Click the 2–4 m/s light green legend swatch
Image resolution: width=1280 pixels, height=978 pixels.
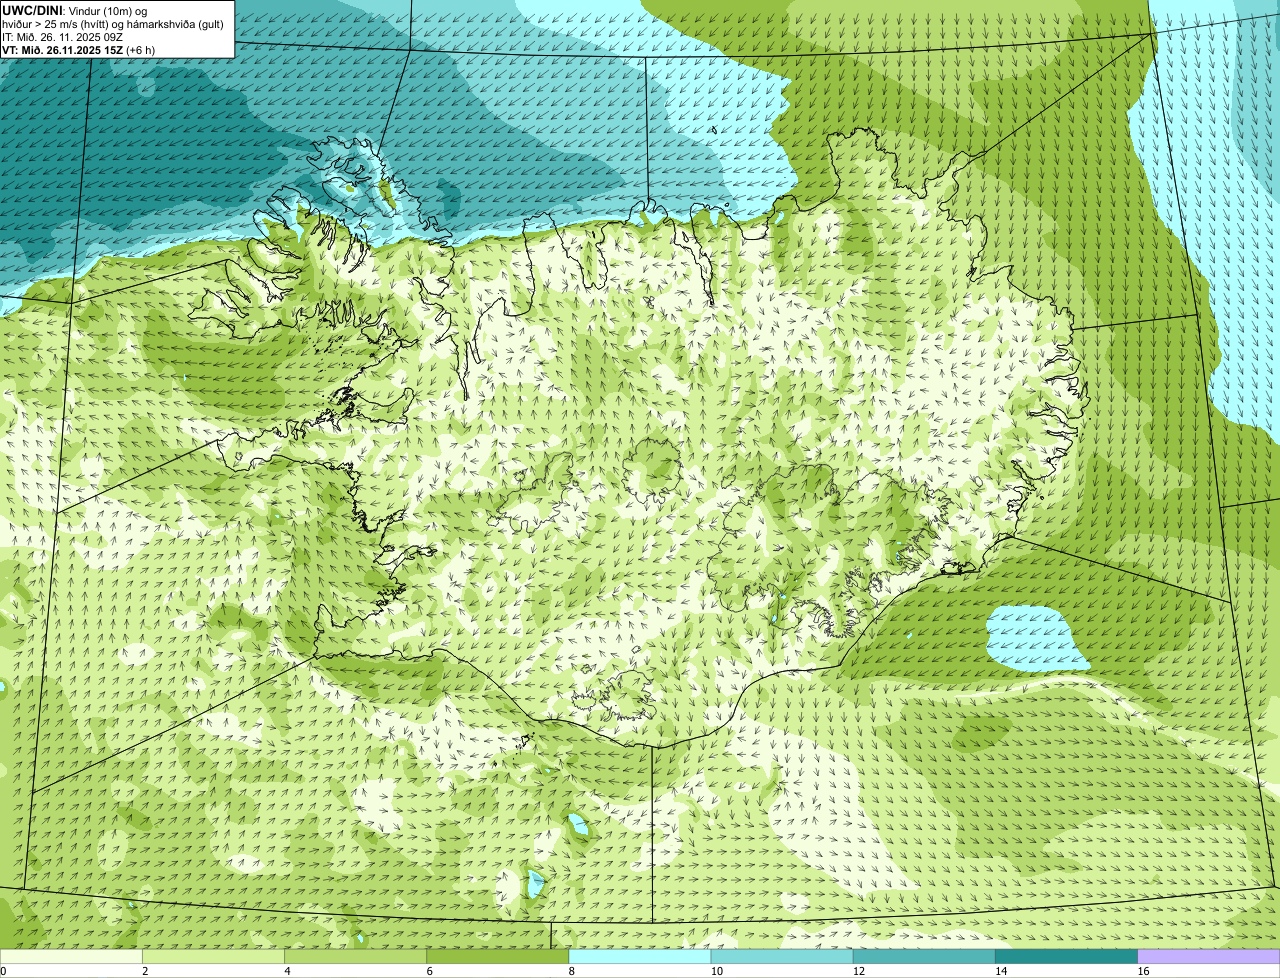click(213, 957)
